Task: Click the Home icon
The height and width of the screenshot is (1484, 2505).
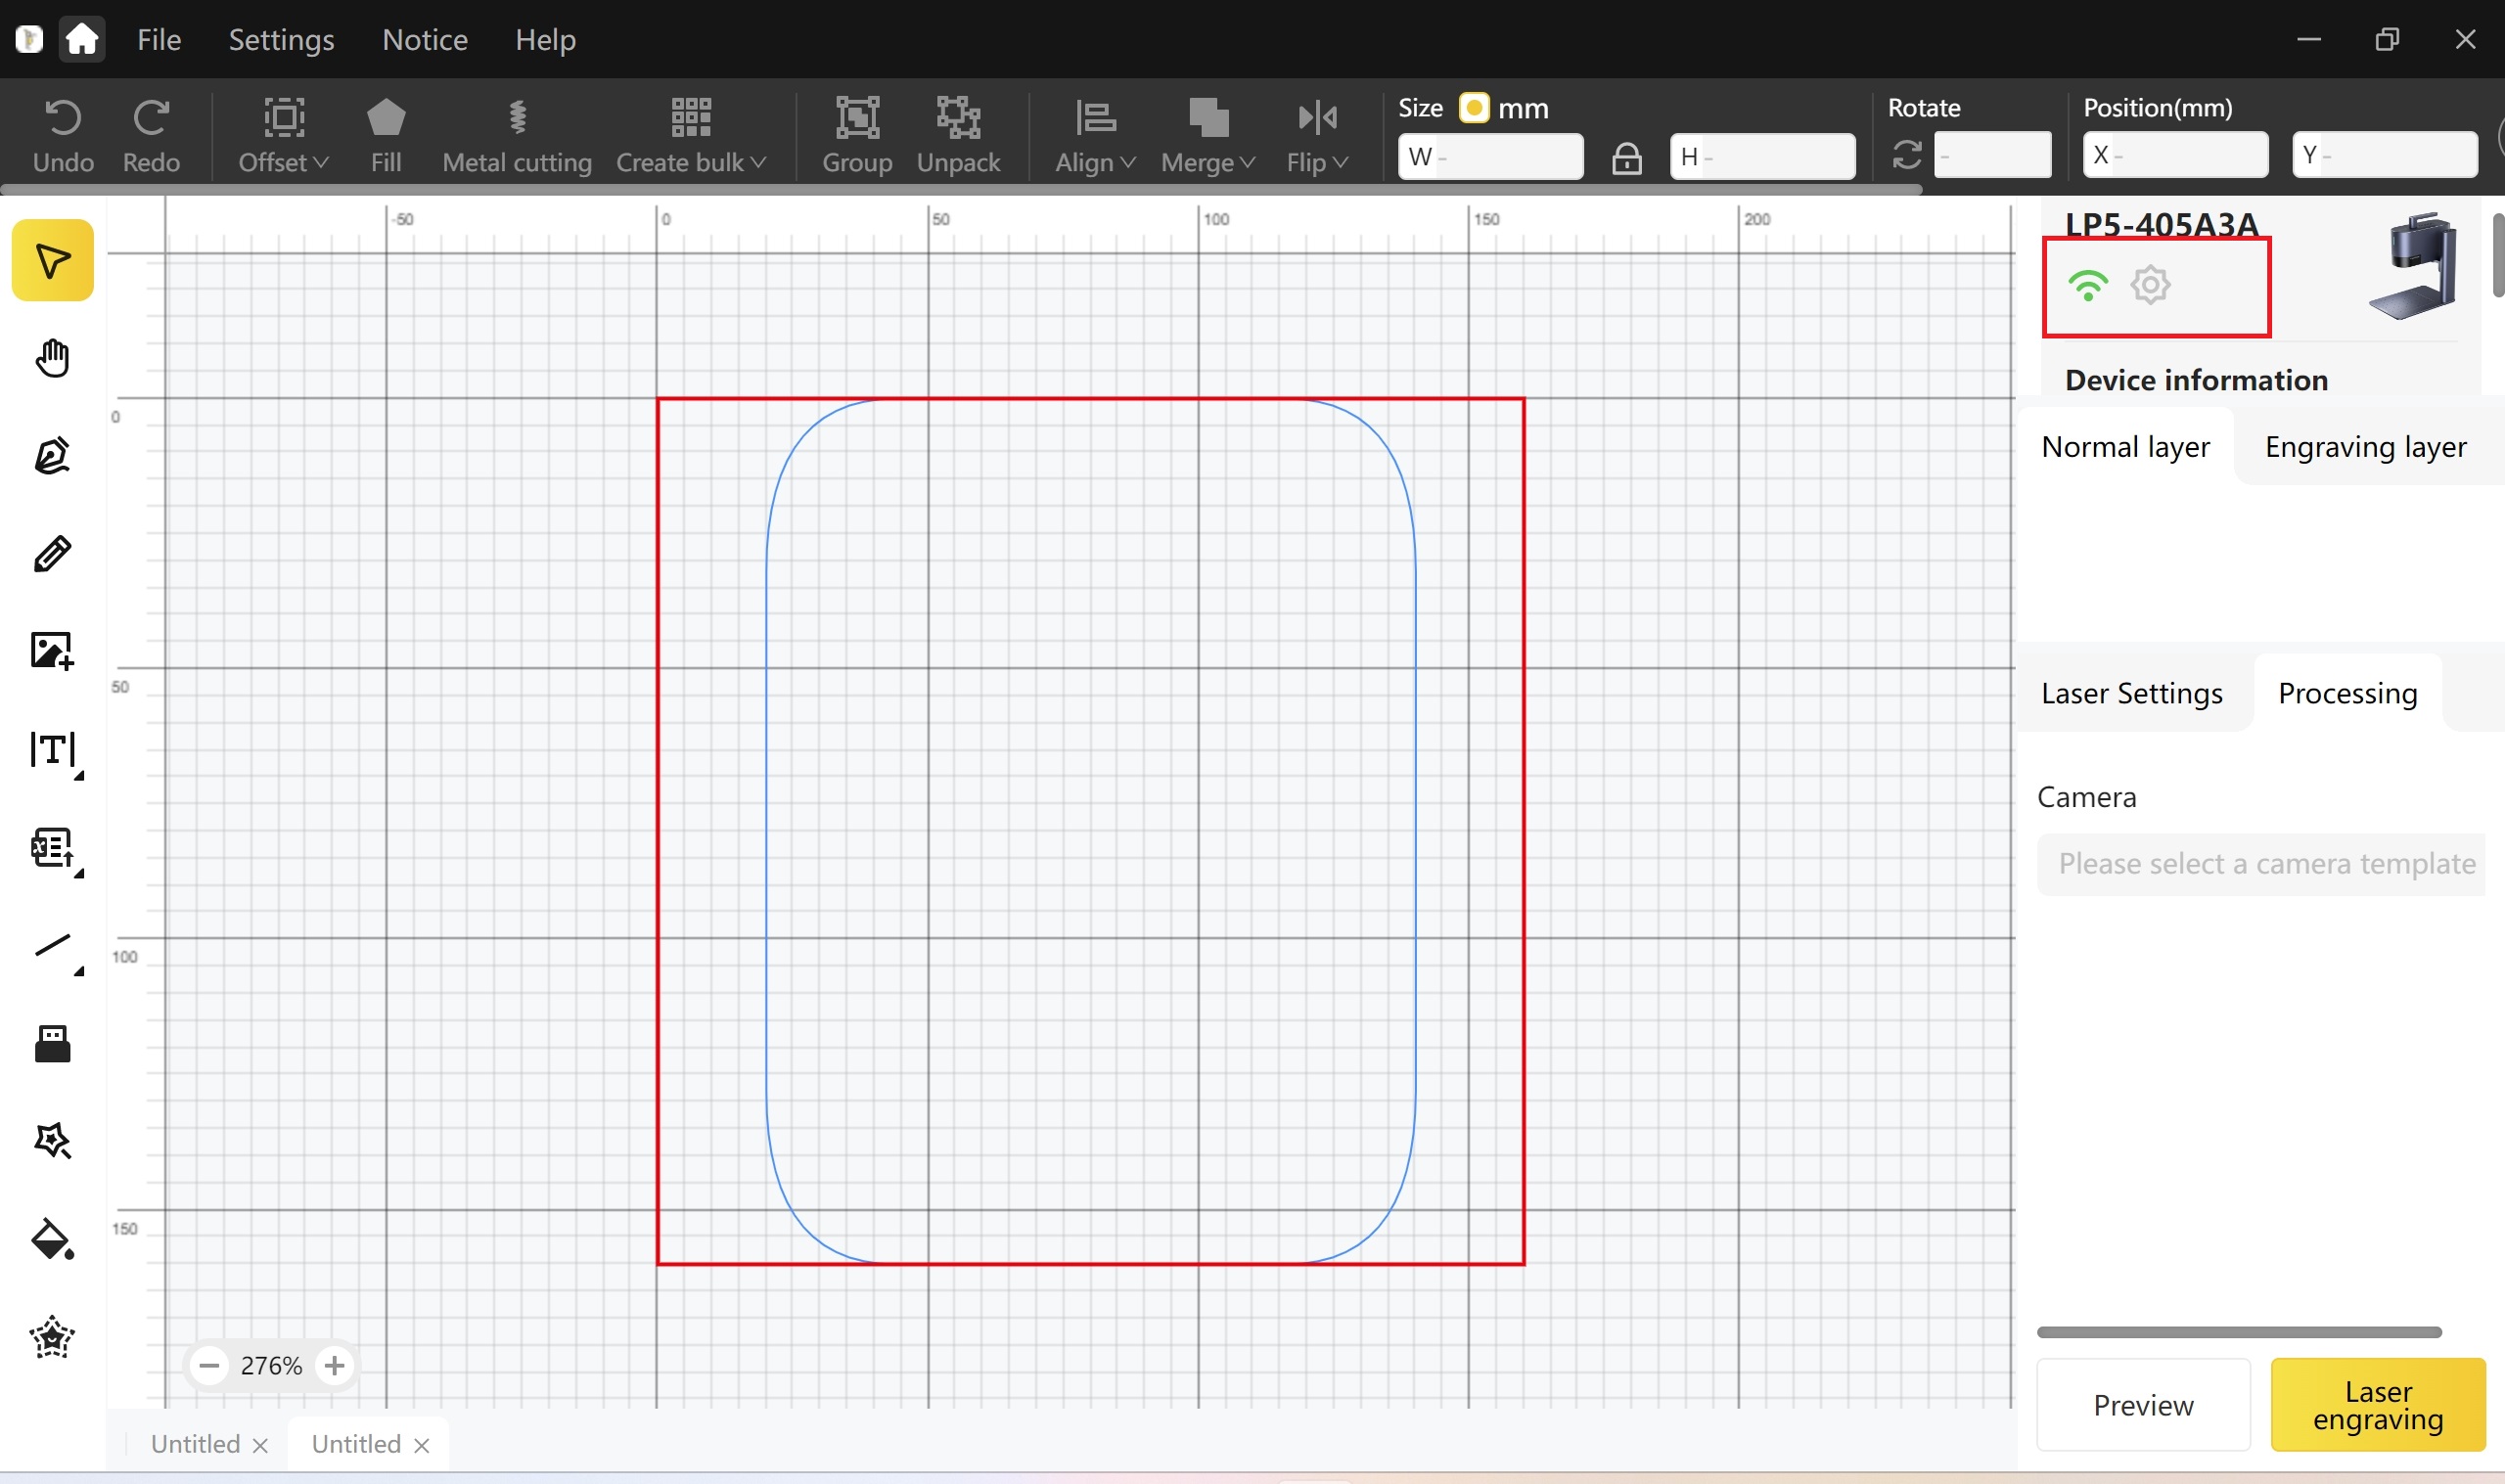Action: coord(82,40)
